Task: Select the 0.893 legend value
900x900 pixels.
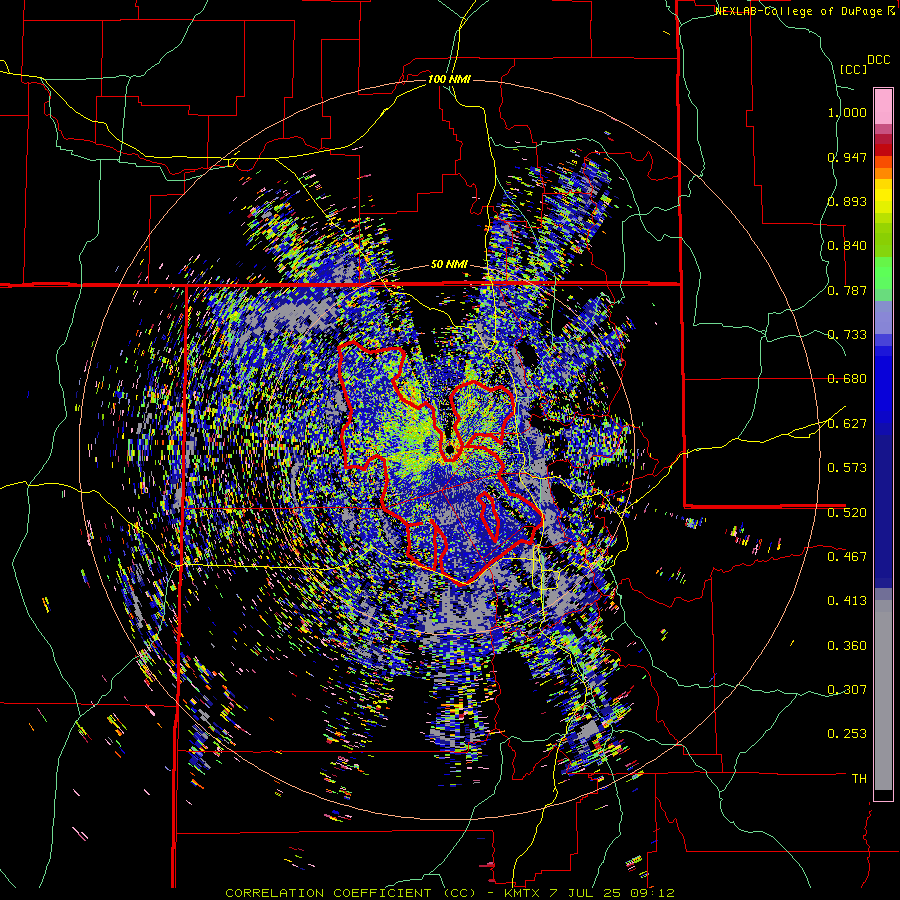Action: (847, 201)
